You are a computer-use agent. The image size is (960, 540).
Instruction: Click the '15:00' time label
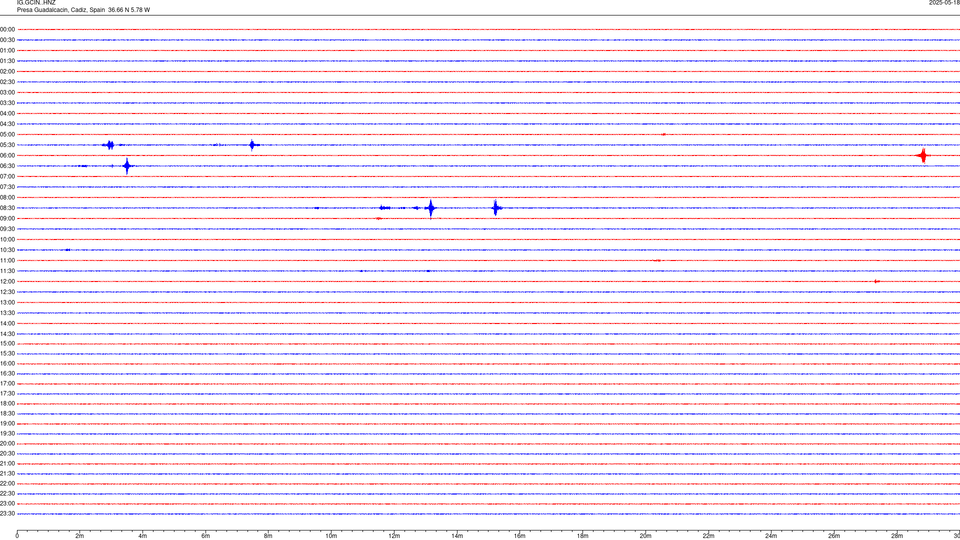pyautogui.click(x=7, y=343)
